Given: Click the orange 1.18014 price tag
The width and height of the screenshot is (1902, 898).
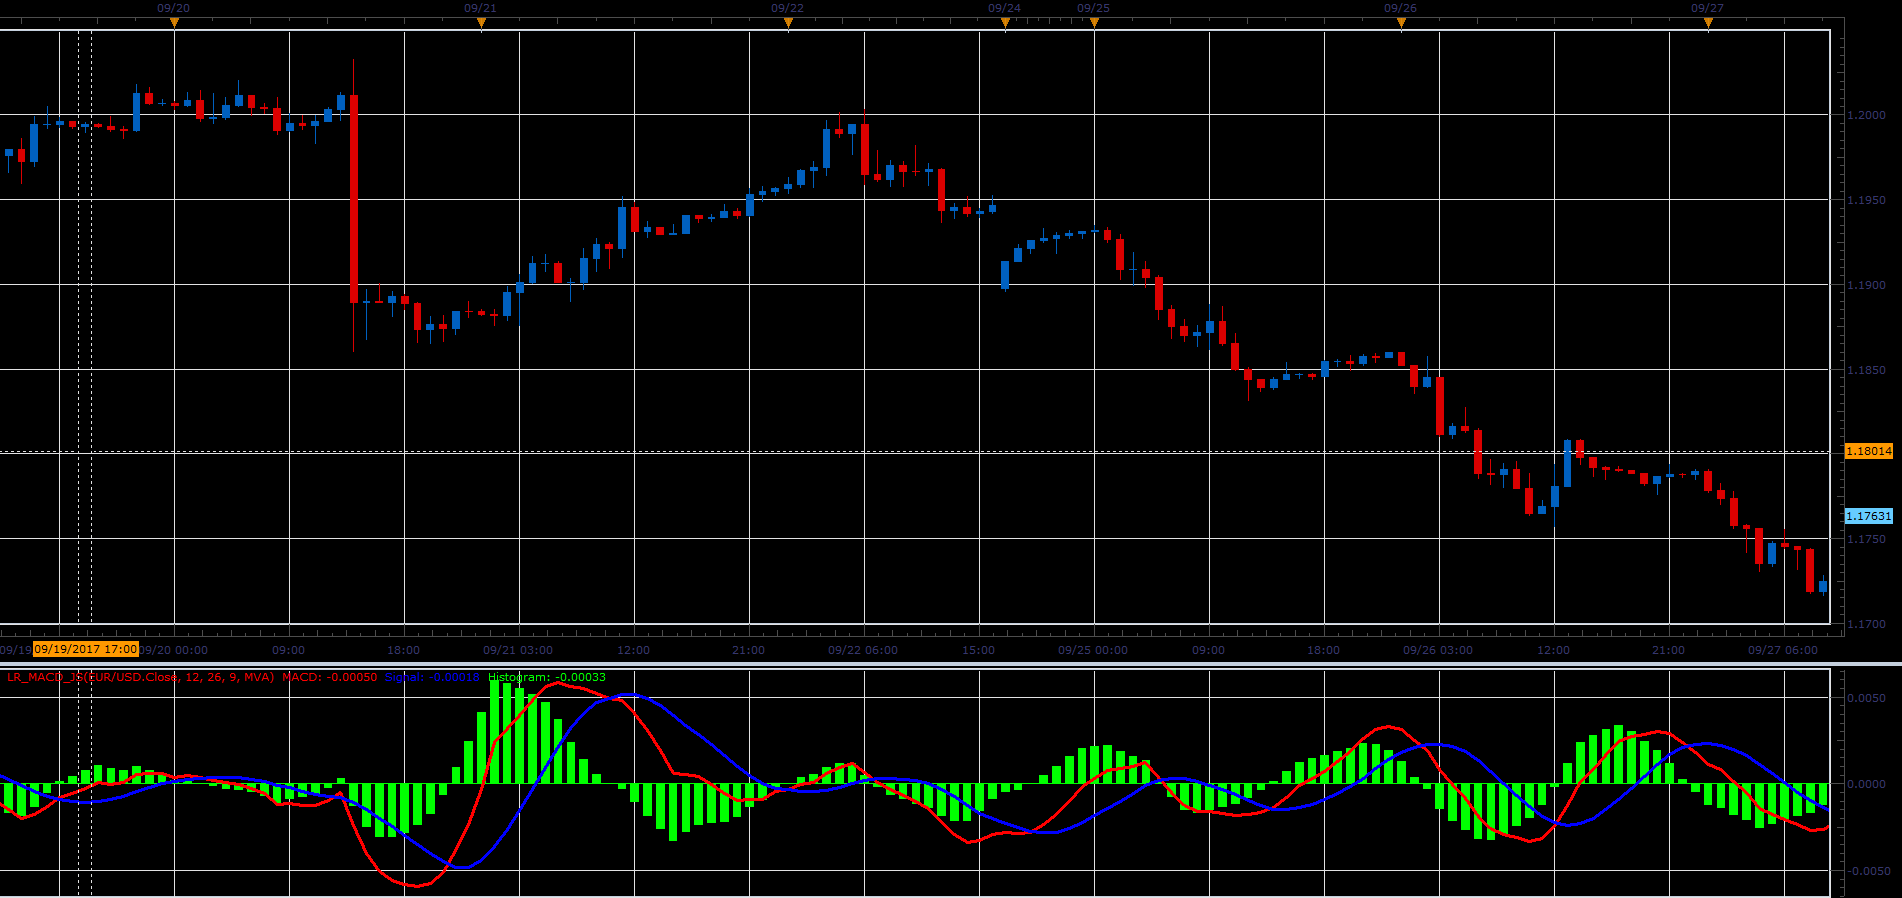Looking at the screenshot, I should click(1868, 451).
